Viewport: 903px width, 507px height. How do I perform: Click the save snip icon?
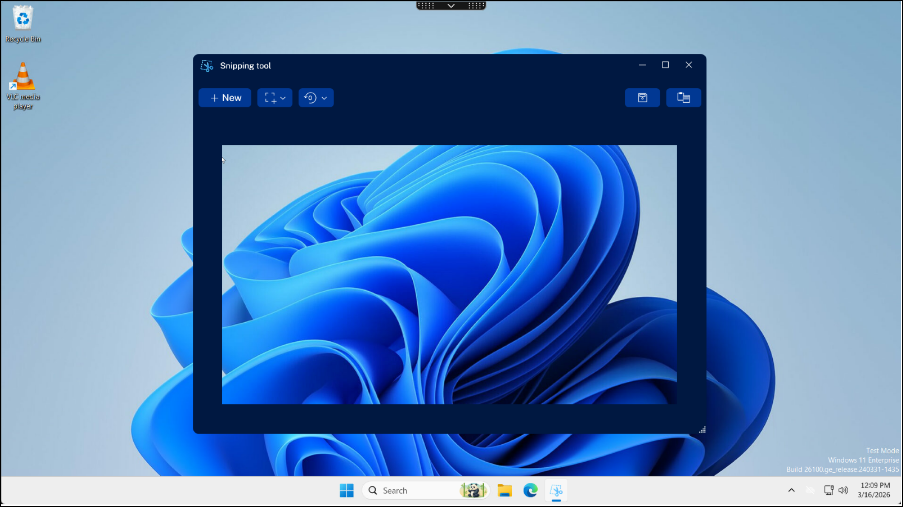click(x=642, y=98)
